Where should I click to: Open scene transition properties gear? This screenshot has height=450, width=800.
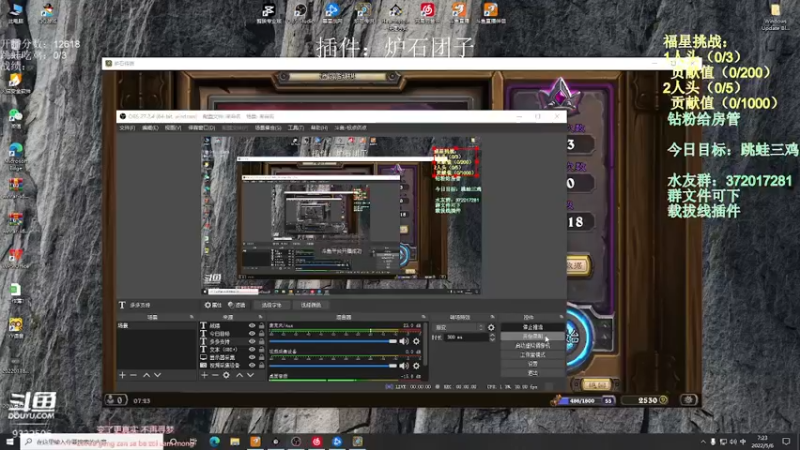(491, 328)
